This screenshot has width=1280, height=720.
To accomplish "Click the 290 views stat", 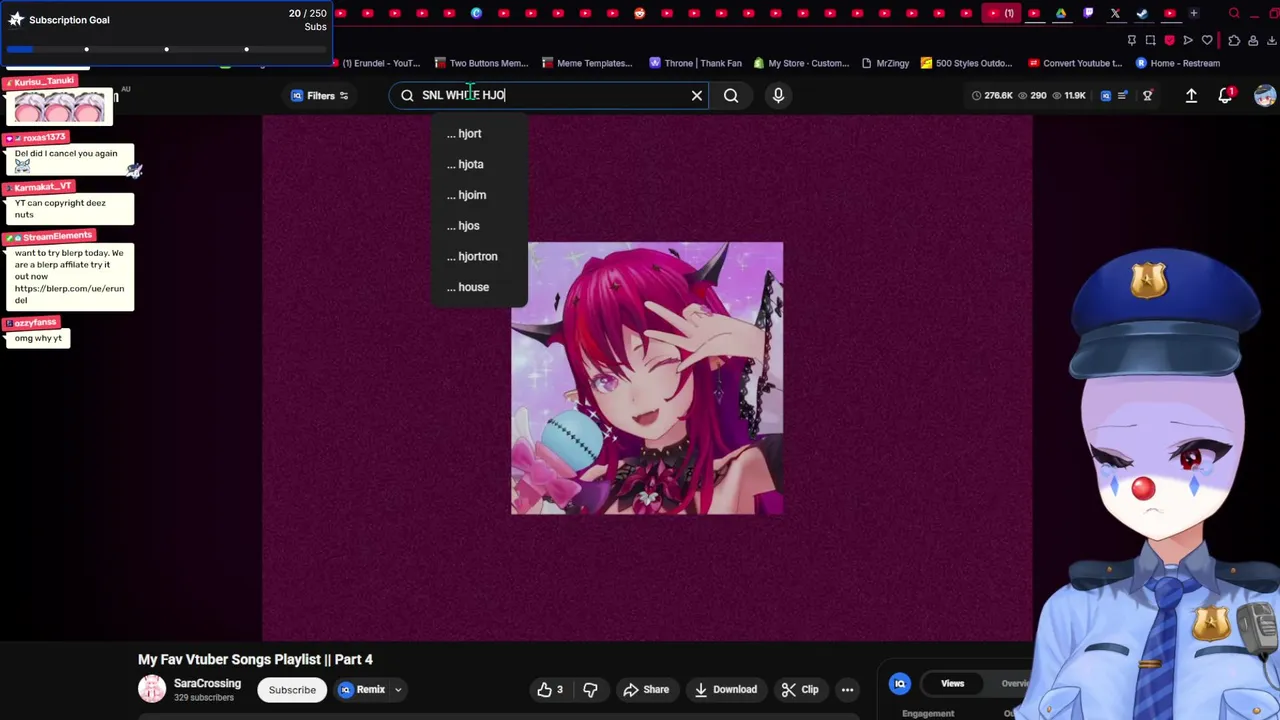I will (x=1033, y=95).
